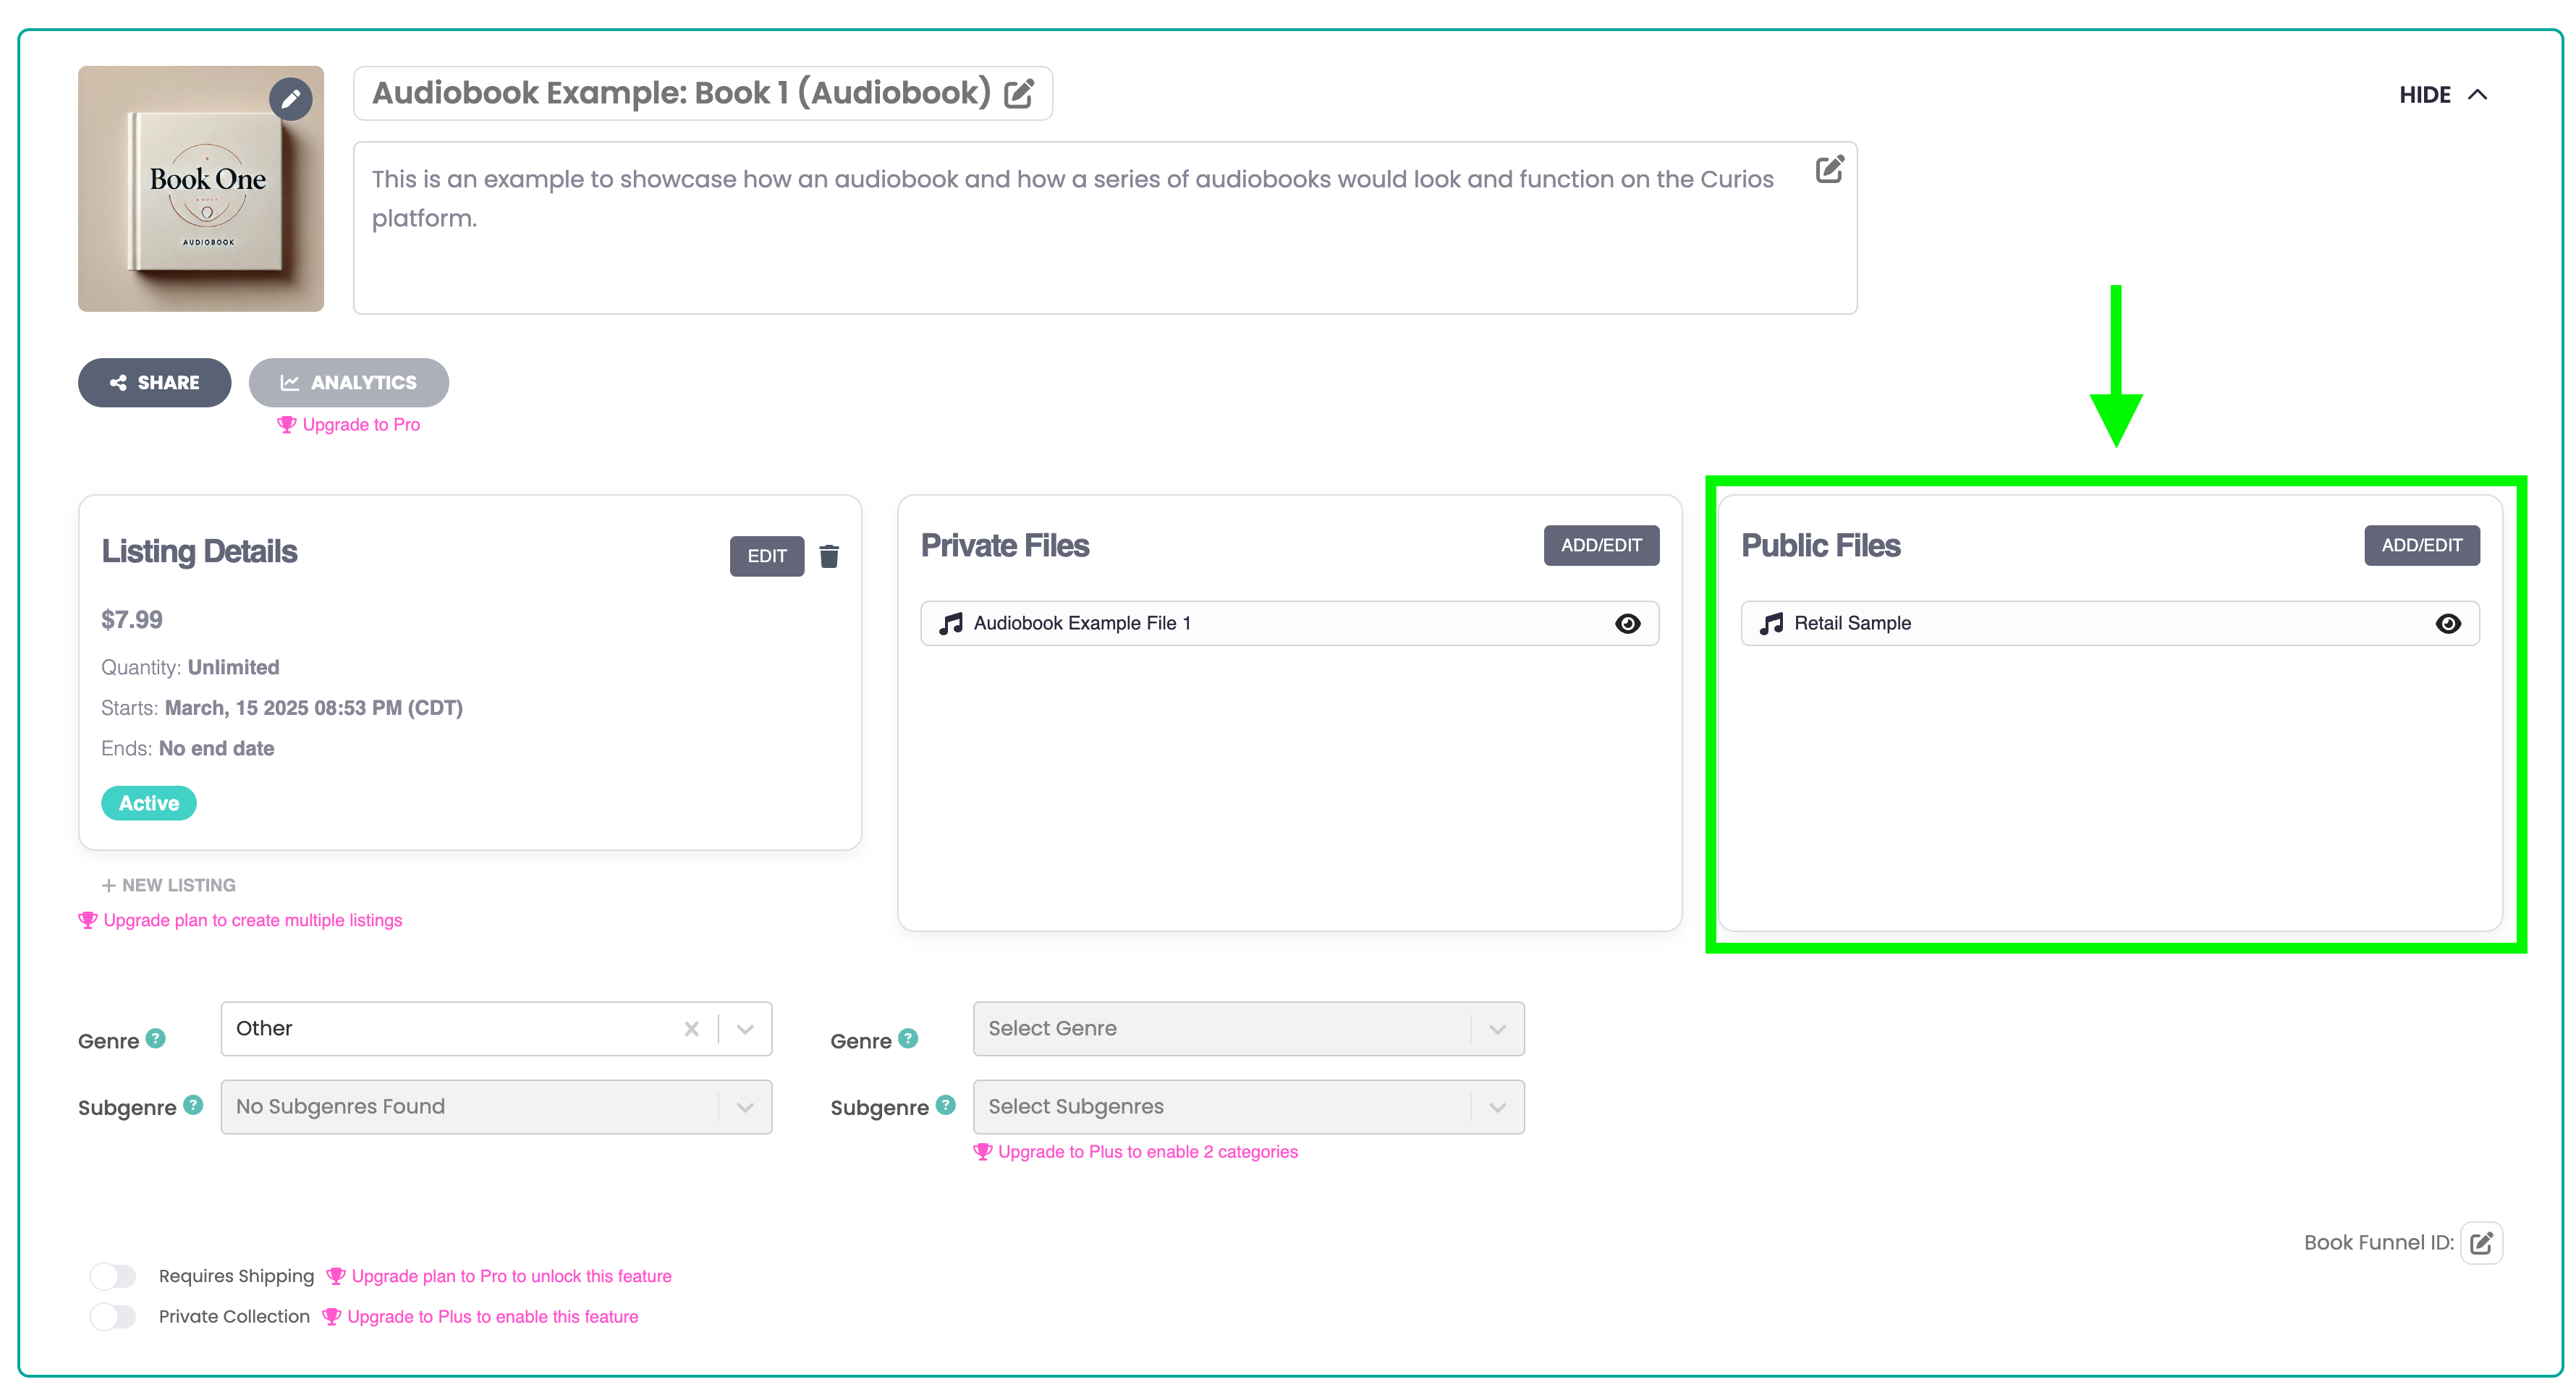Screen dimensions: 2576x1395
Task: Delete the listing with the trash icon
Action: click(829, 556)
